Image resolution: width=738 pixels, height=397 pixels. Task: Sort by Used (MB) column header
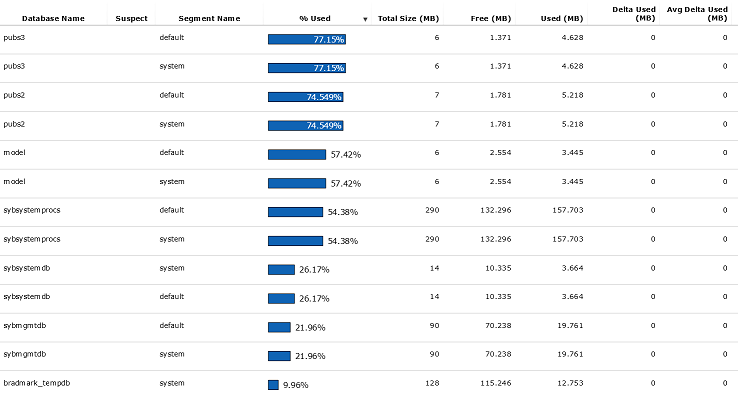click(562, 18)
